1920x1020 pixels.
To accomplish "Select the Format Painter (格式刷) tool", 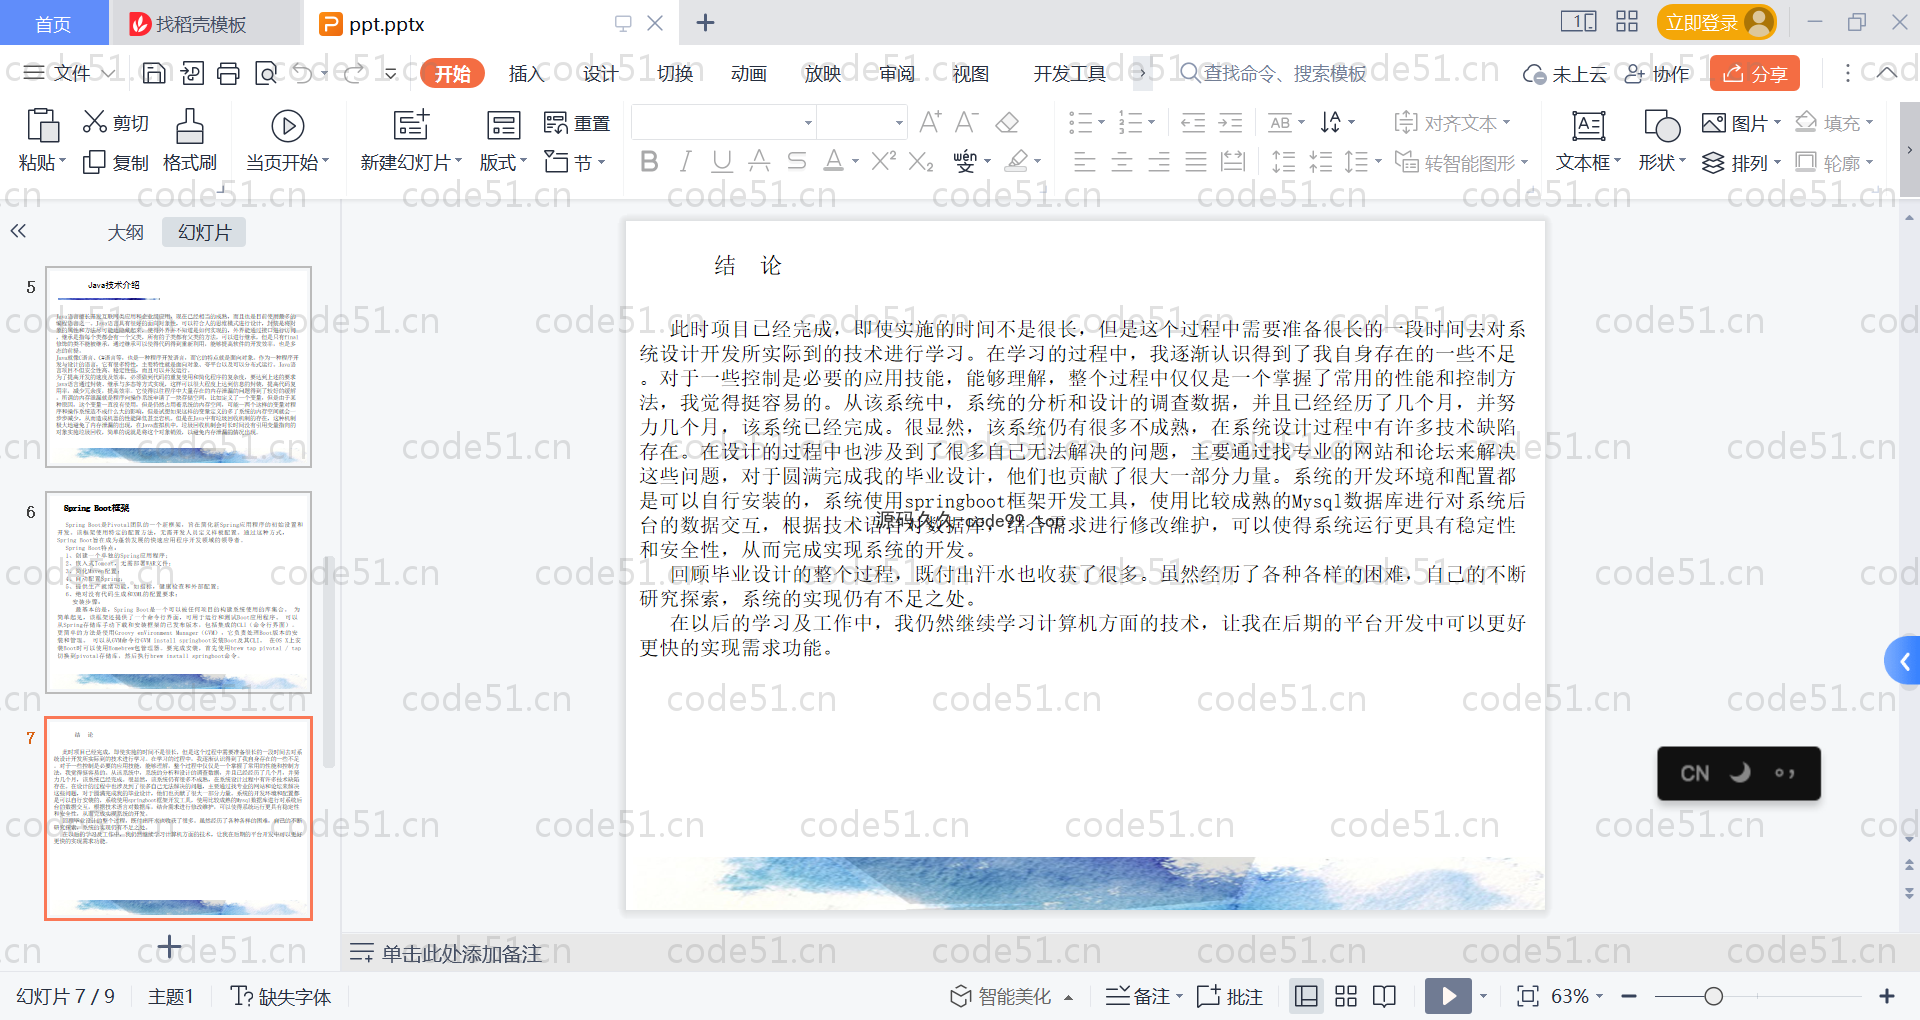I will (x=190, y=140).
